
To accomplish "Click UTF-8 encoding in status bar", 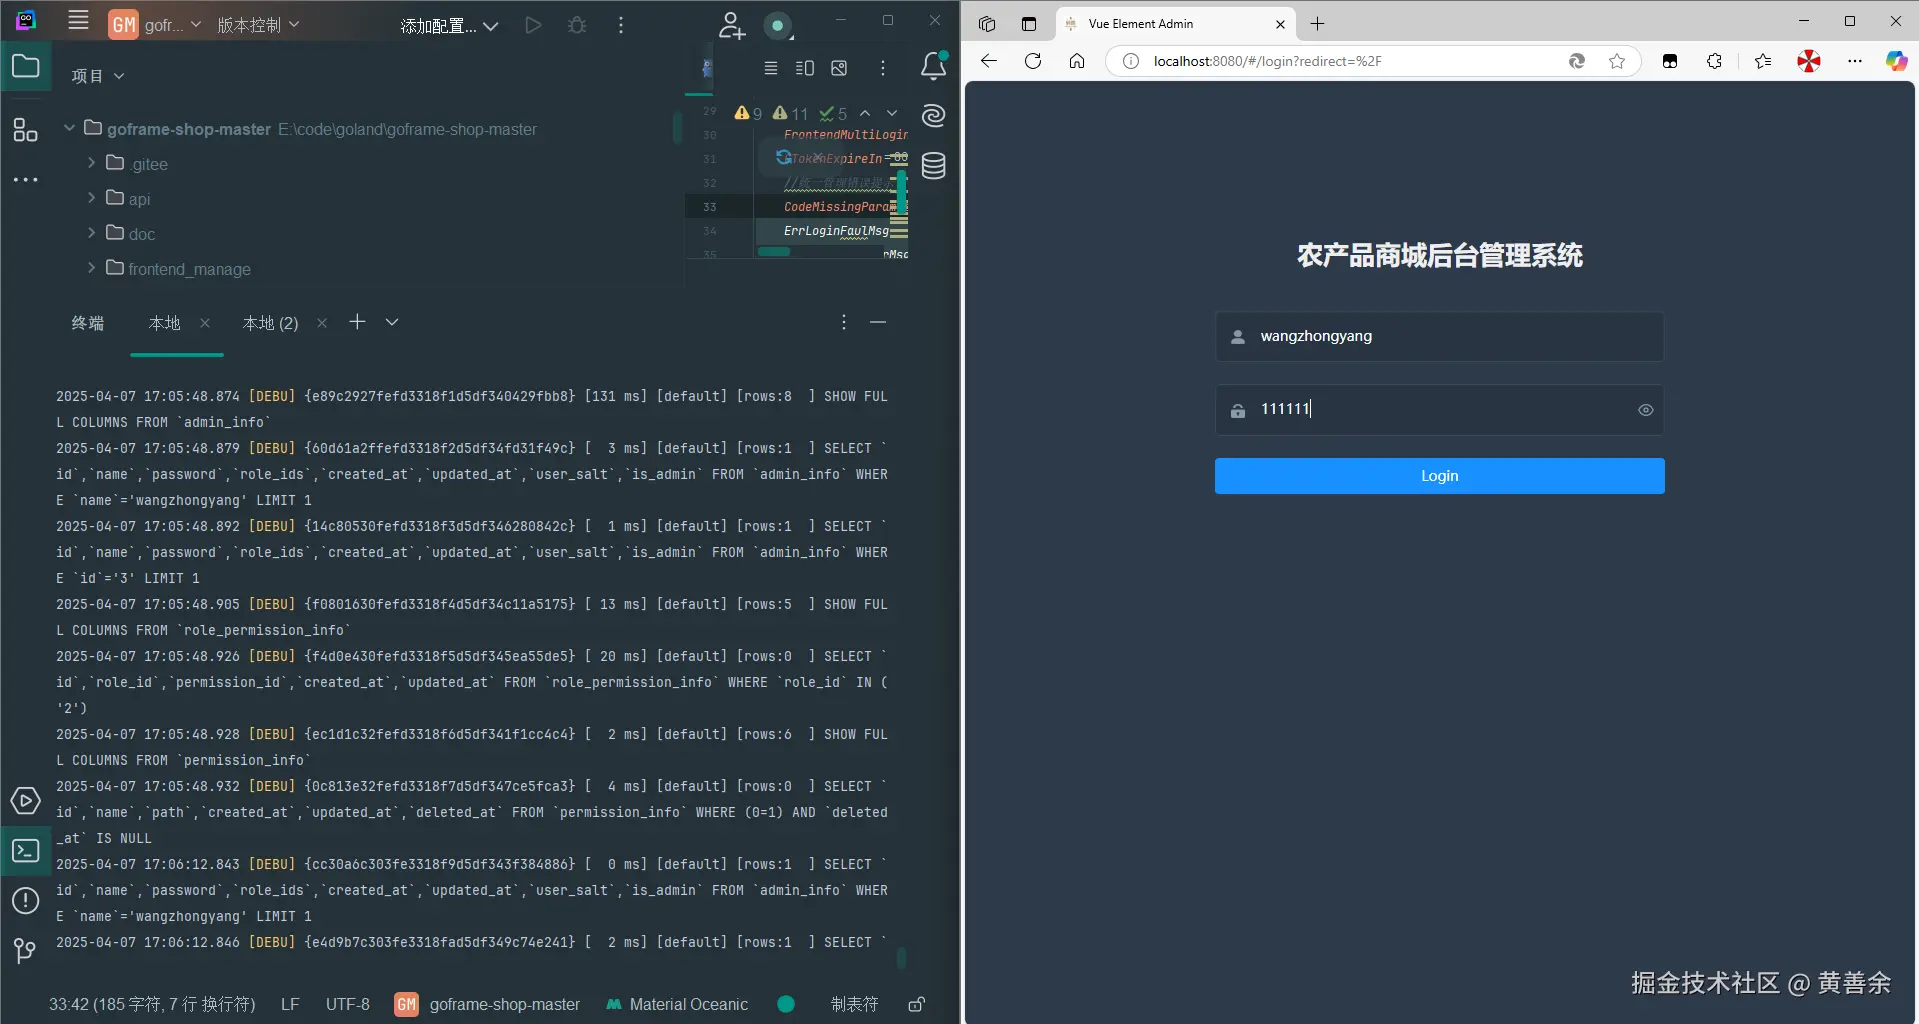I will point(347,1004).
